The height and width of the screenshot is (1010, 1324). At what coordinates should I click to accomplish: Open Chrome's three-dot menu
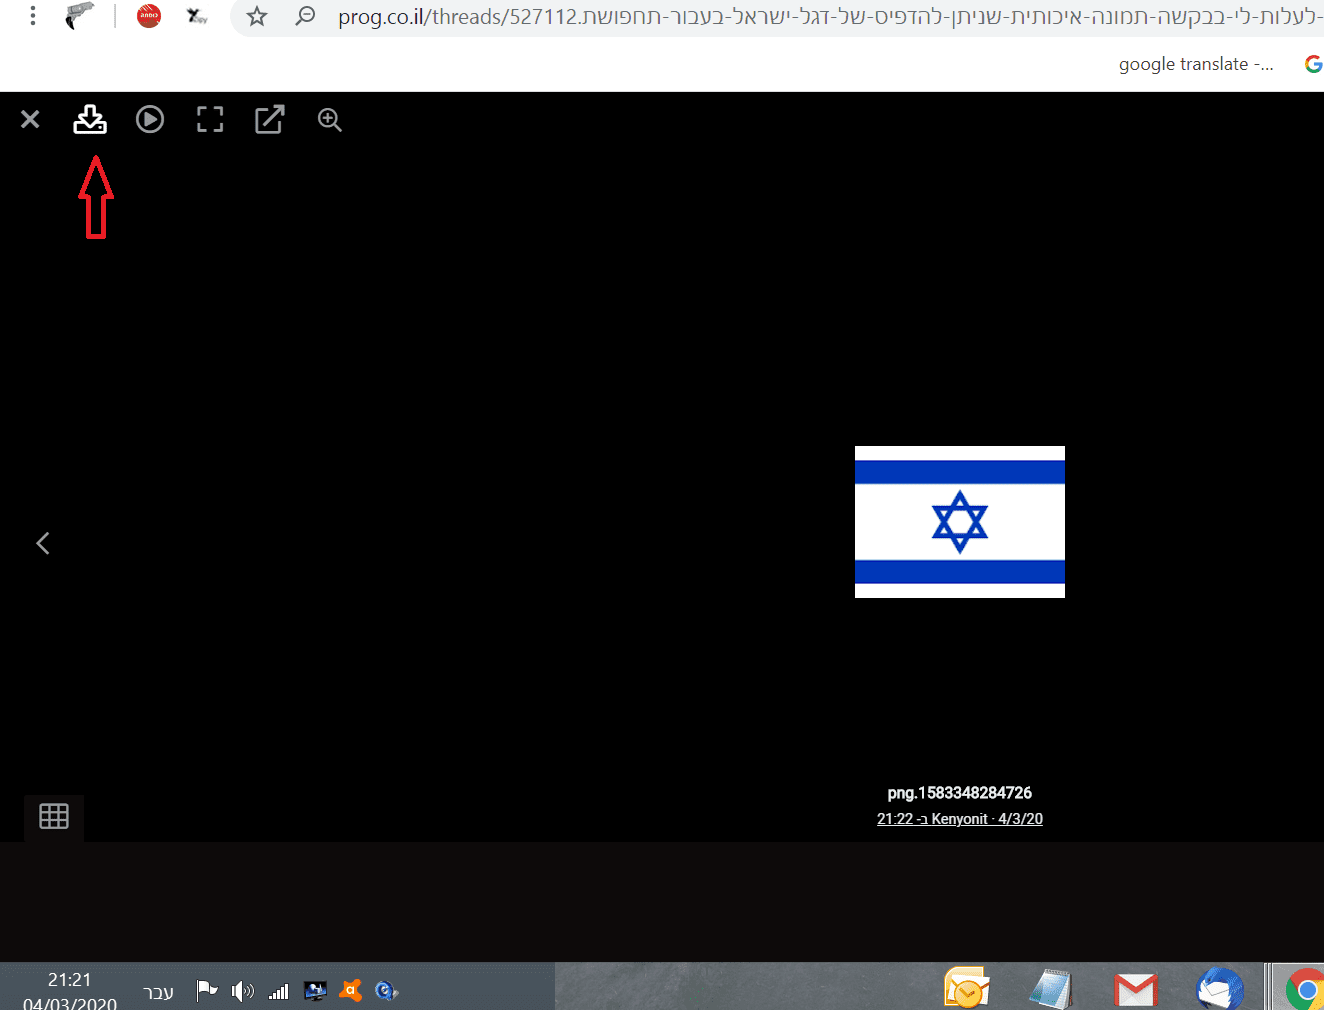pos(33,16)
